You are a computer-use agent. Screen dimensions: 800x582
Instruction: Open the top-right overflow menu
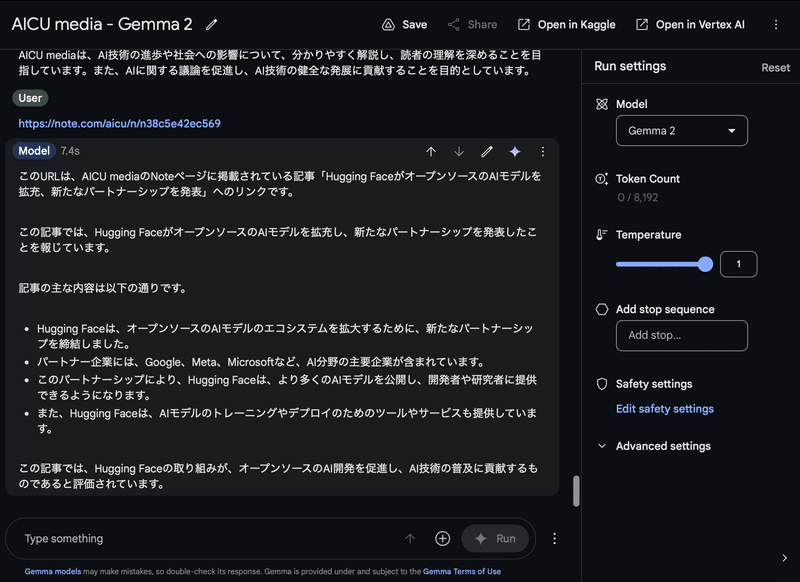776,24
